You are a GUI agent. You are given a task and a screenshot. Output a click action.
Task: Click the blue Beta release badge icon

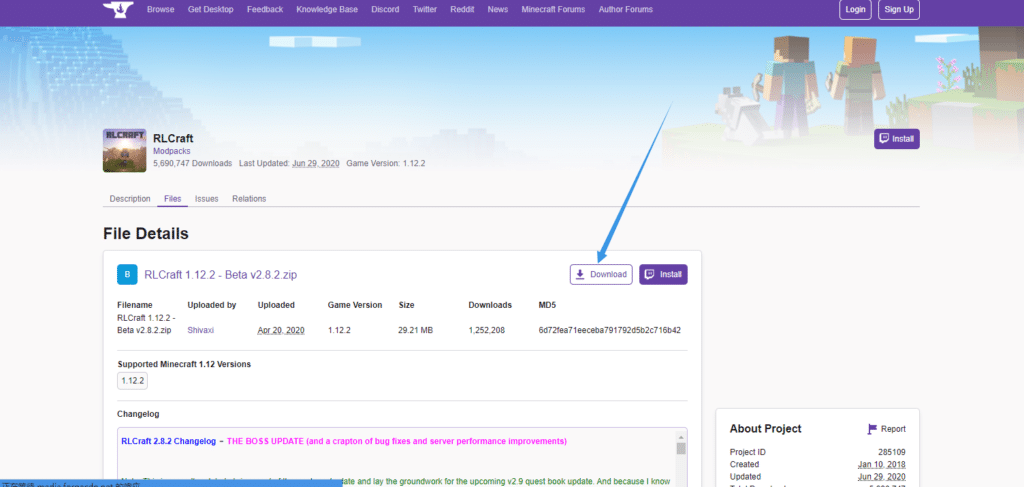pos(127,274)
